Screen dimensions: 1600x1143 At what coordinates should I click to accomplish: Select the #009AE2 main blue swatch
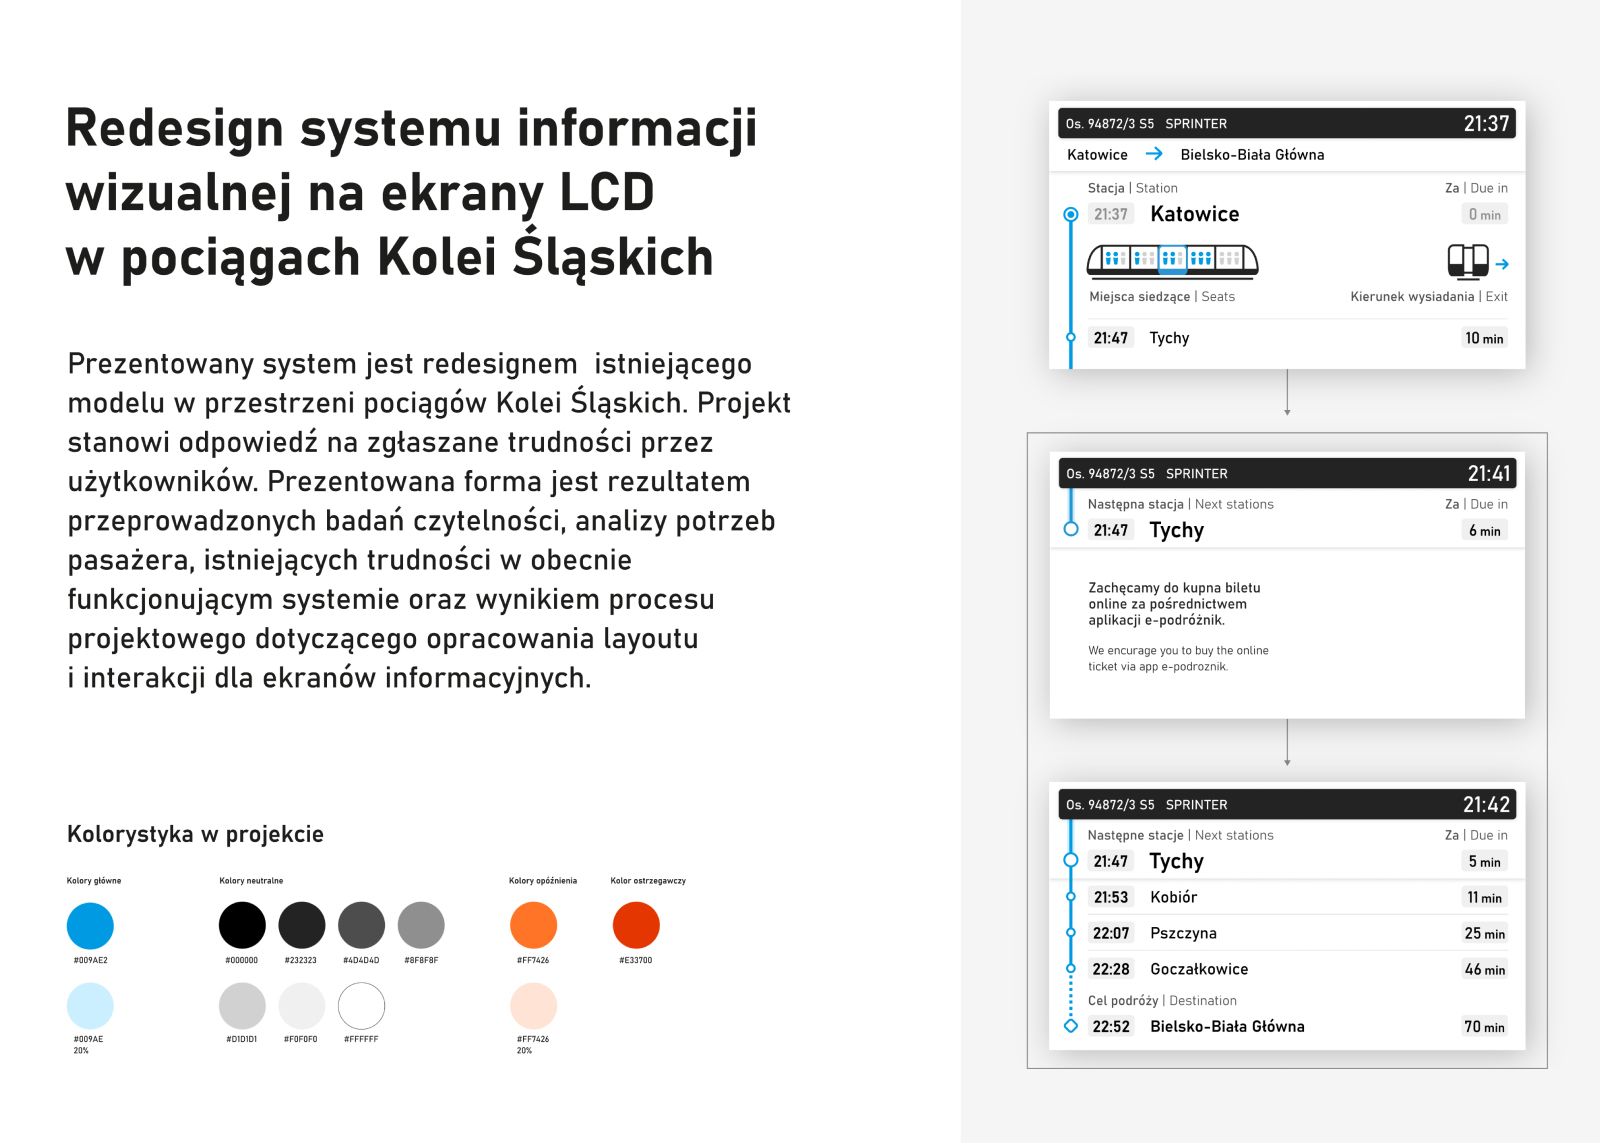click(90, 925)
